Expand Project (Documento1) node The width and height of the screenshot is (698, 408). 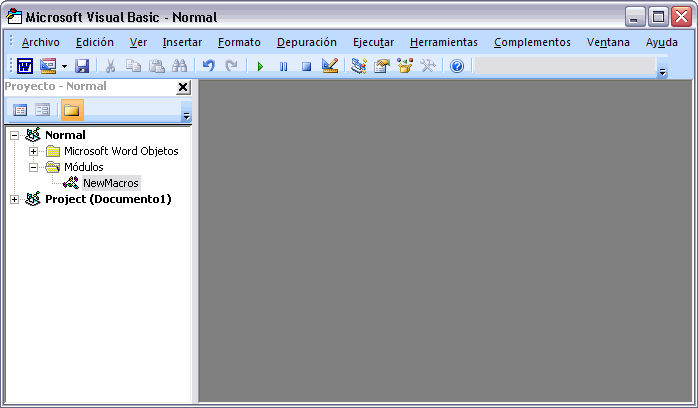tap(15, 199)
